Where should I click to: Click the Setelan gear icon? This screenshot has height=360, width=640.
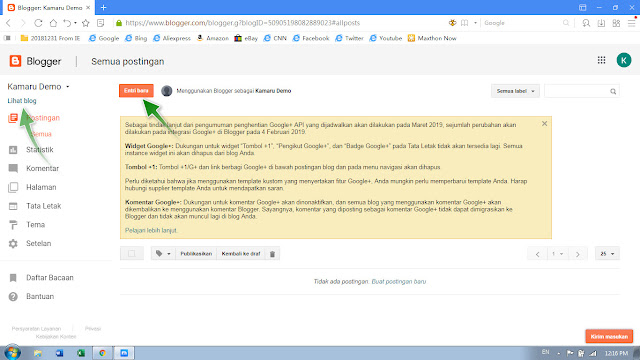[13, 244]
